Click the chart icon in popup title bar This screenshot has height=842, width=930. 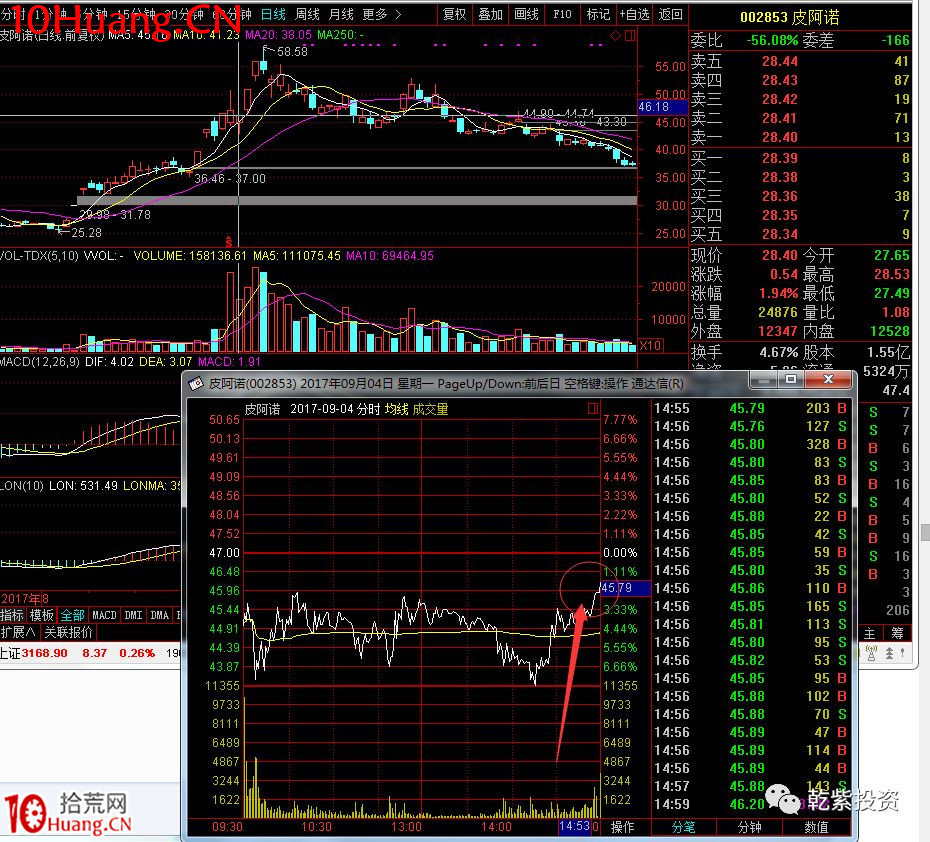click(x=196, y=384)
